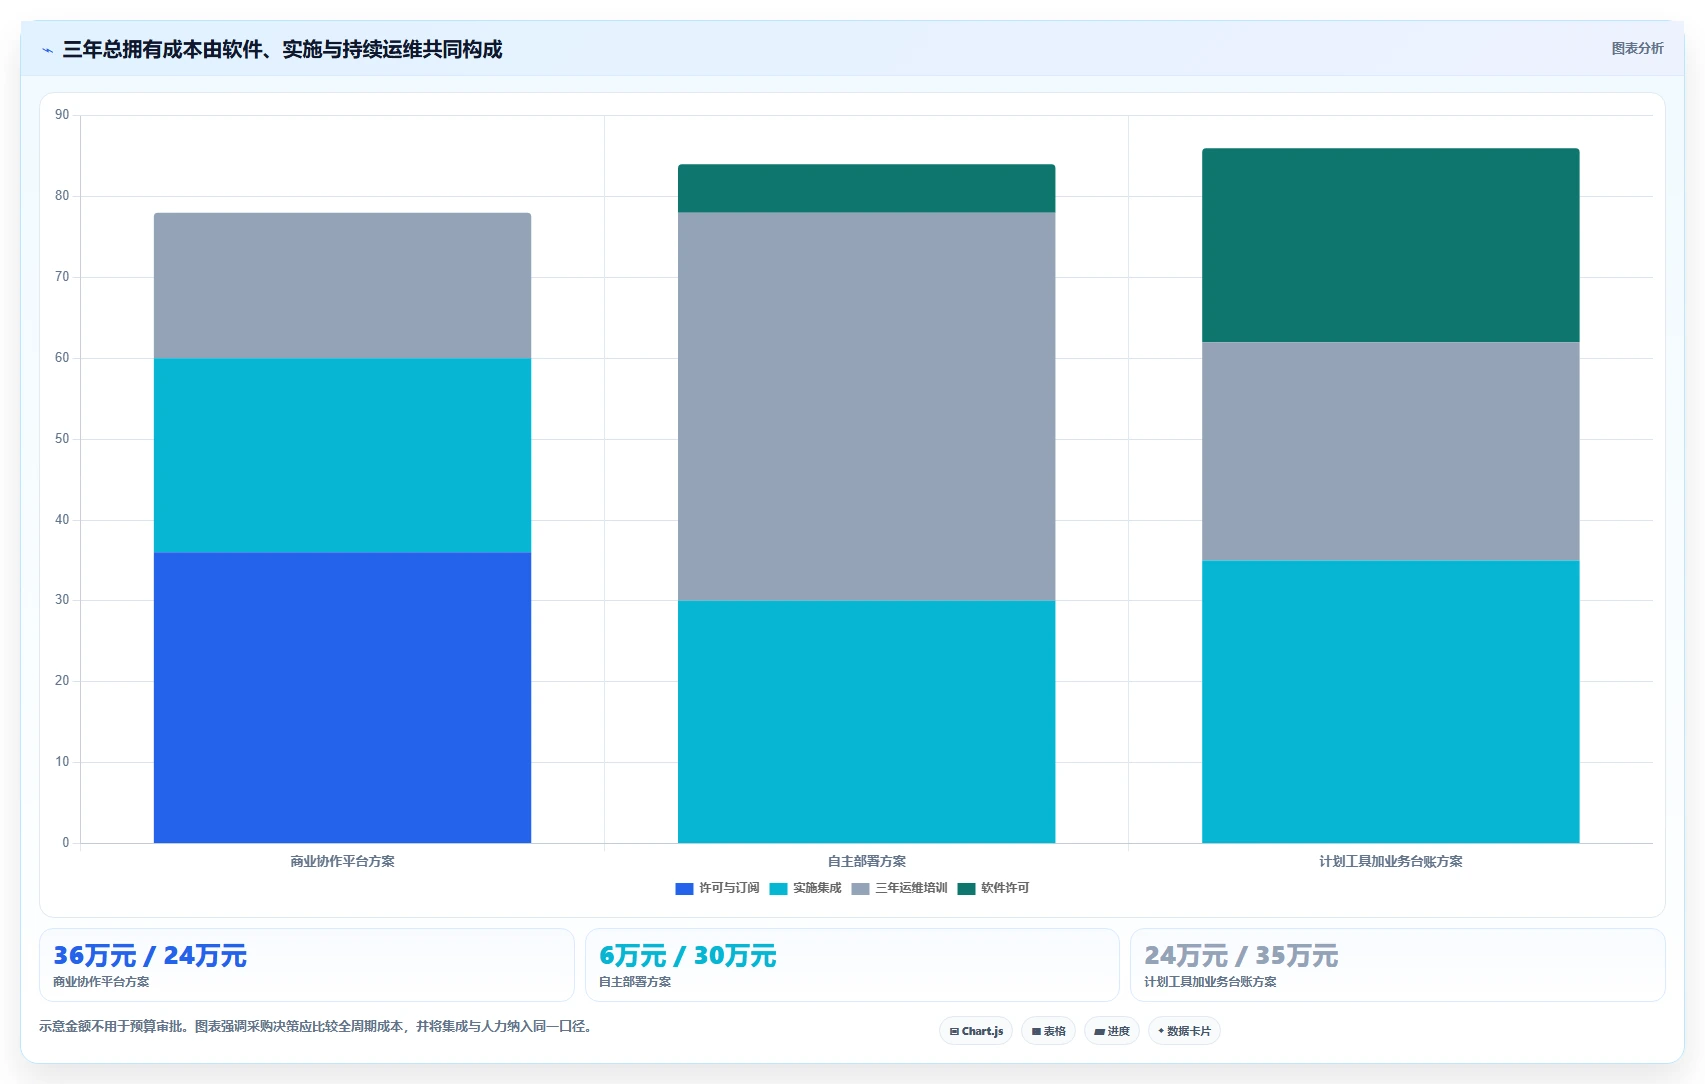
Task: Click the 自主部署方案 x-axis label
Action: click(x=866, y=861)
